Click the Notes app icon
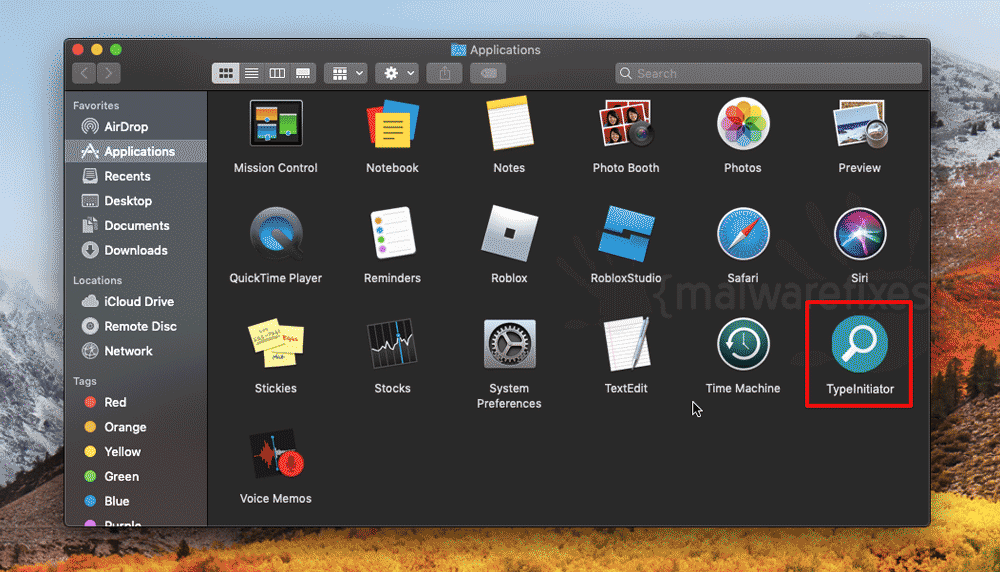This screenshot has width=1000, height=572. point(509,123)
